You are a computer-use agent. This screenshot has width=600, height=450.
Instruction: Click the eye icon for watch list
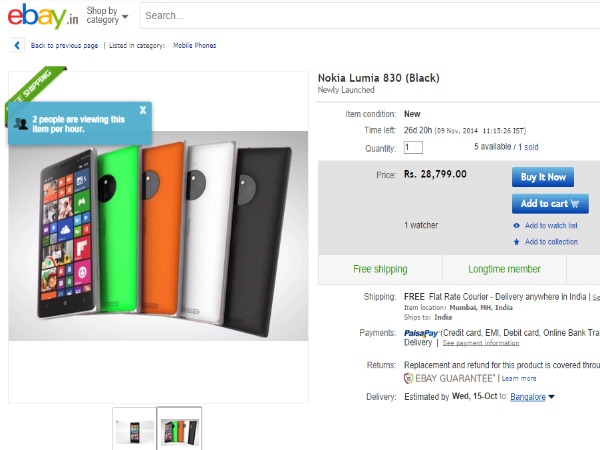tap(516, 226)
